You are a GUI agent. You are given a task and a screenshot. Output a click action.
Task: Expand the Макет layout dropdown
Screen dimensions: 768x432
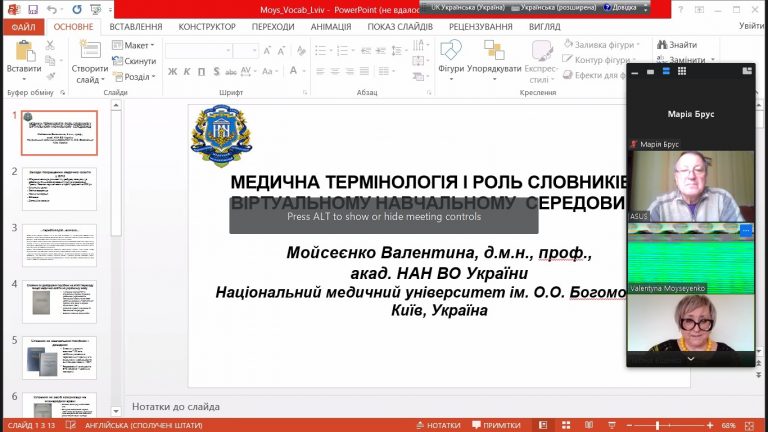click(x=133, y=45)
